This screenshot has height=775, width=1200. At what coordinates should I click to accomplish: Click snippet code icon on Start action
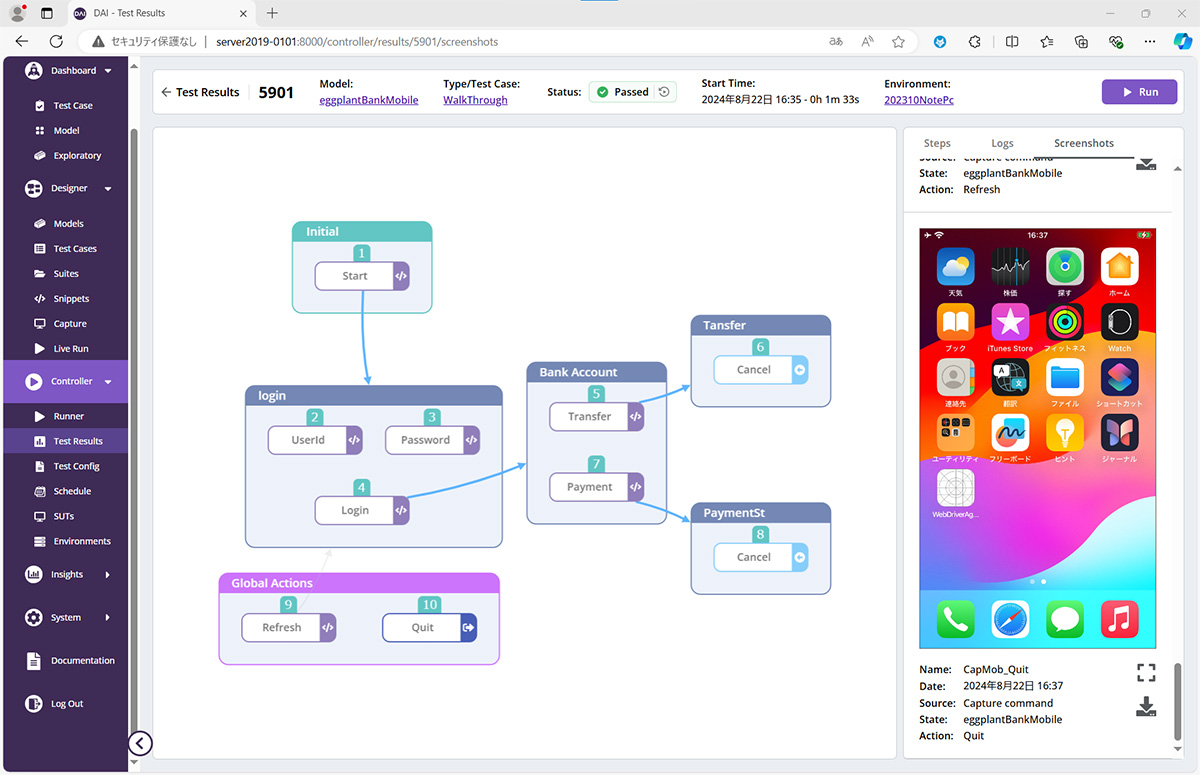pos(401,276)
